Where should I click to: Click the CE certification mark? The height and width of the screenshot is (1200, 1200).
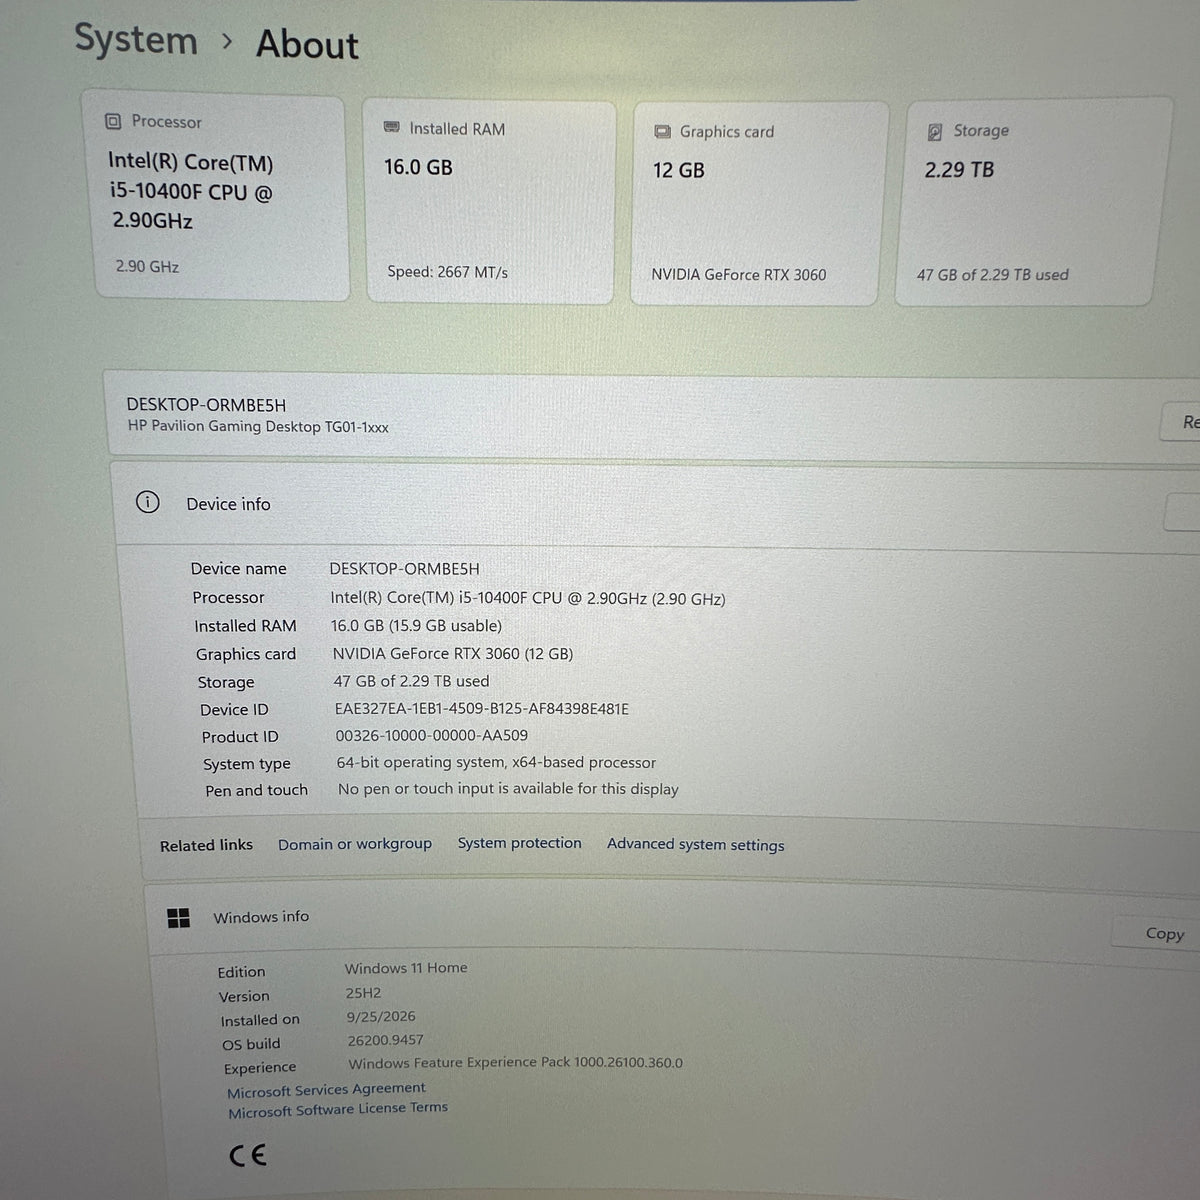[247, 1155]
